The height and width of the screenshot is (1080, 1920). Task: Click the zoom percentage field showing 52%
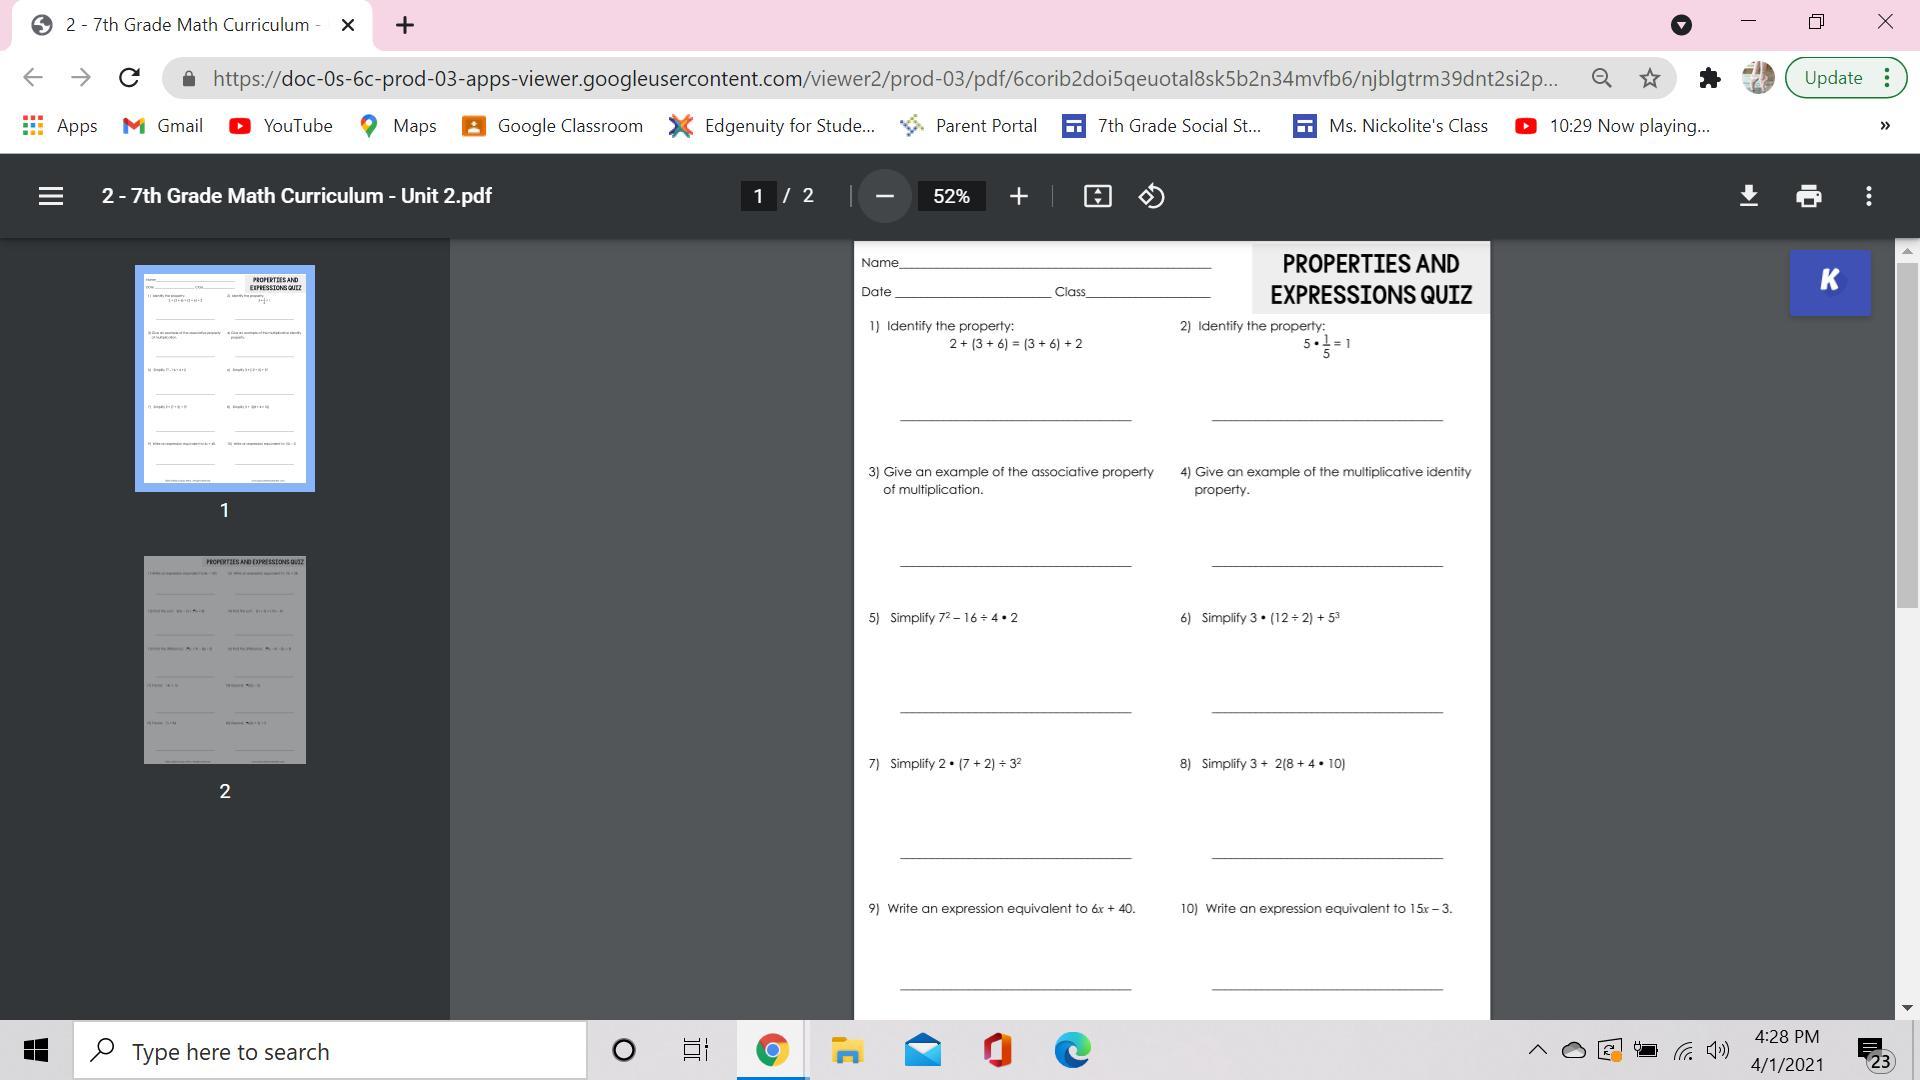(951, 196)
